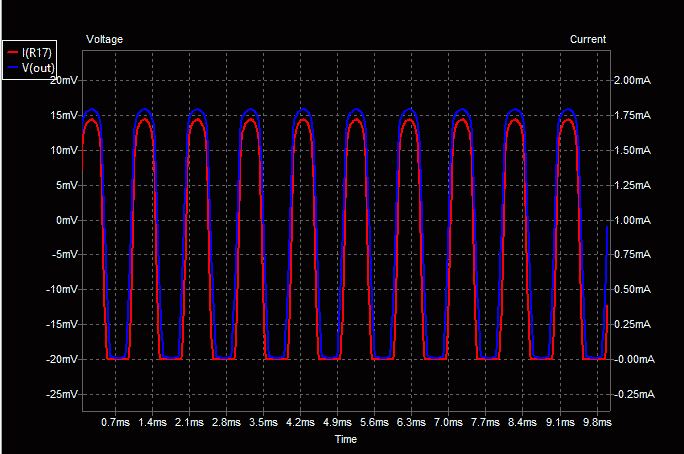Click the -10mV voltage axis label
Image resolution: width=684 pixels, height=454 pixels.
tap(62, 289)
